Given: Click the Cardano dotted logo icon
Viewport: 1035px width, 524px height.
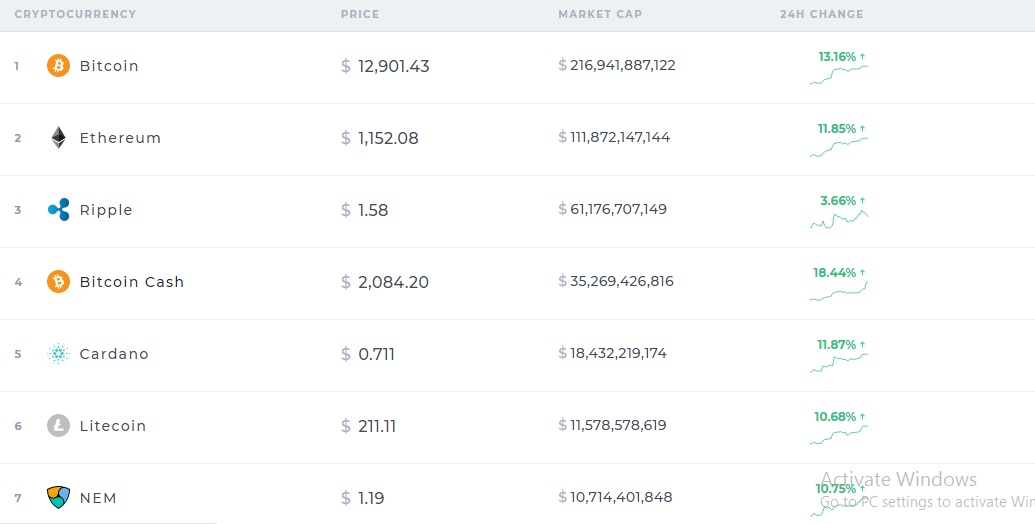Looking at the screenshot, I should click(59, 354).
